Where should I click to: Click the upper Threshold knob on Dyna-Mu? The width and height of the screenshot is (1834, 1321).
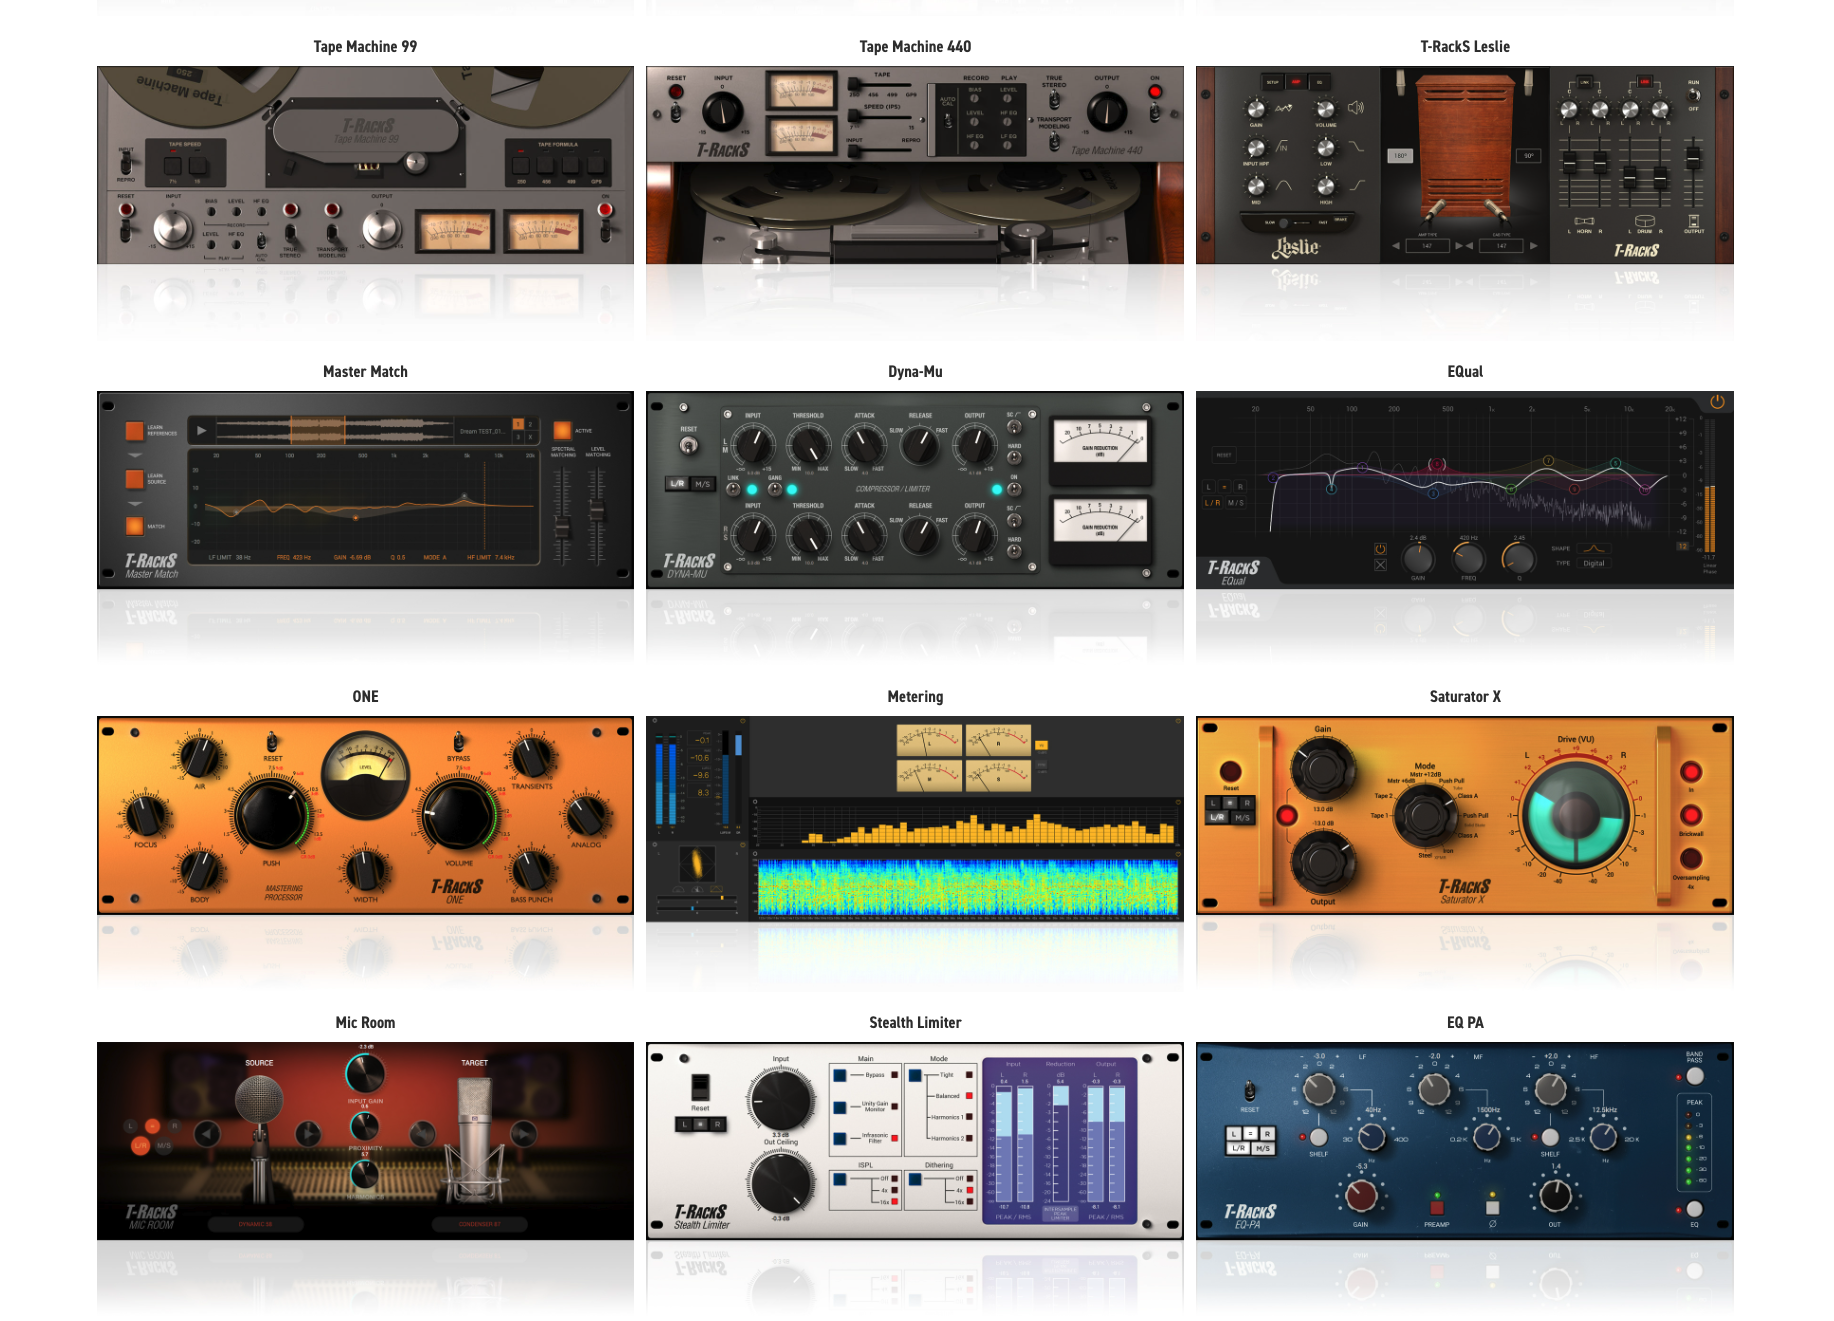point(808,444)
